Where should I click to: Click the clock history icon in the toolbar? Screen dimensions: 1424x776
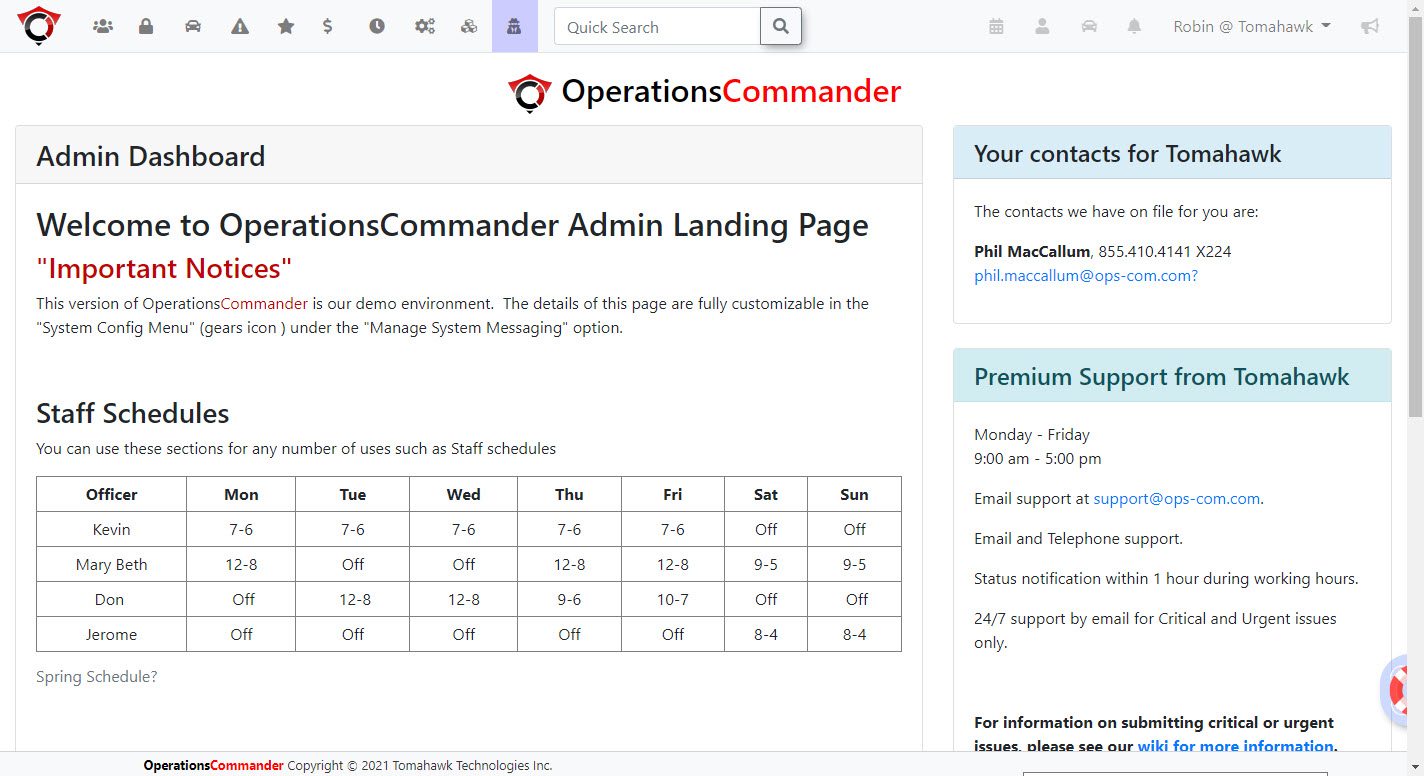(377, 26)
